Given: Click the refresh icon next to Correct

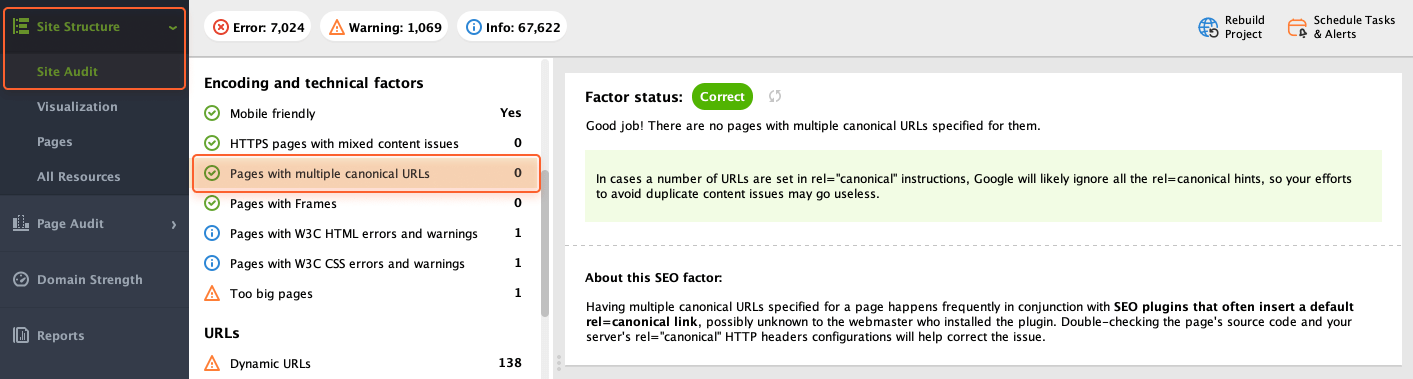Looking at the screenshot, I should point(774,96).
